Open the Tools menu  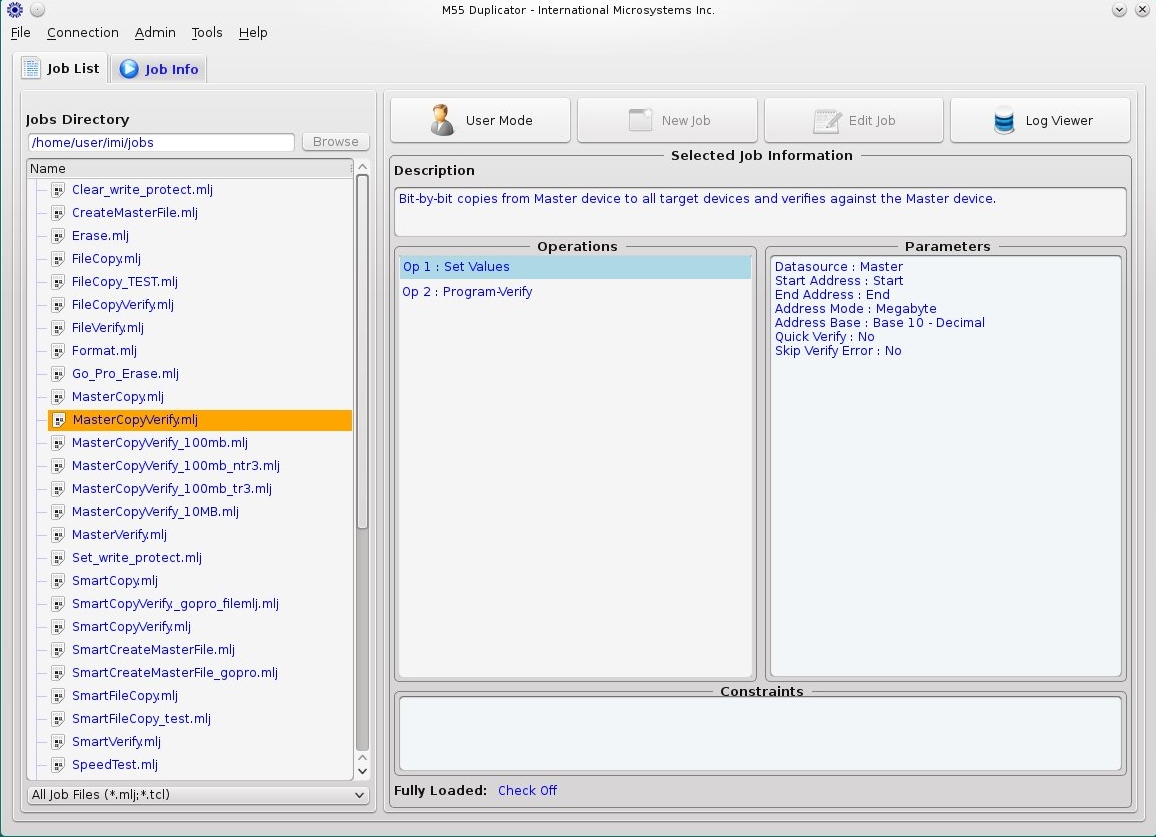point(206,32)
